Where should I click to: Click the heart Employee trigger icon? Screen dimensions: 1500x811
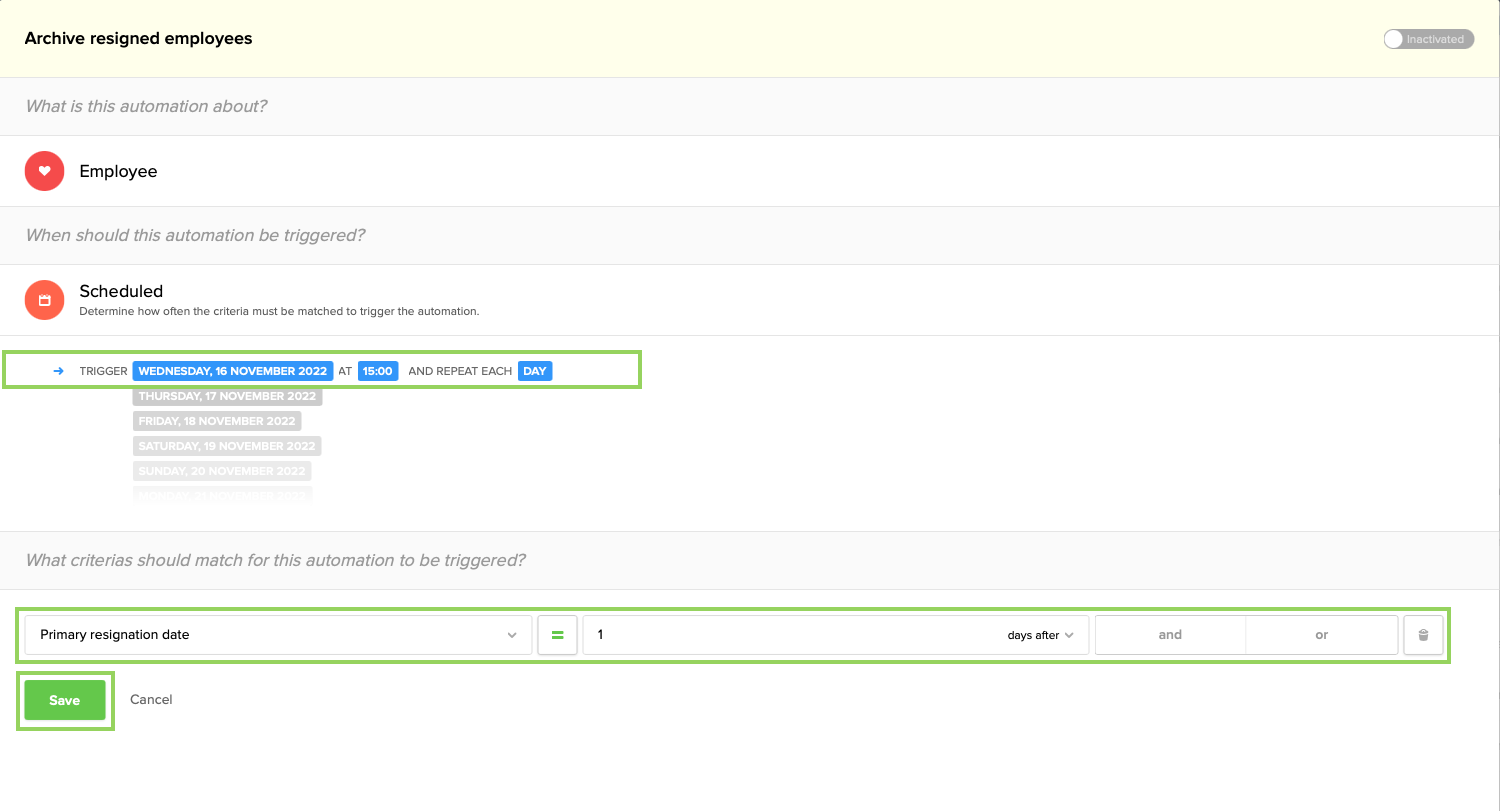[x=44, y=170]
